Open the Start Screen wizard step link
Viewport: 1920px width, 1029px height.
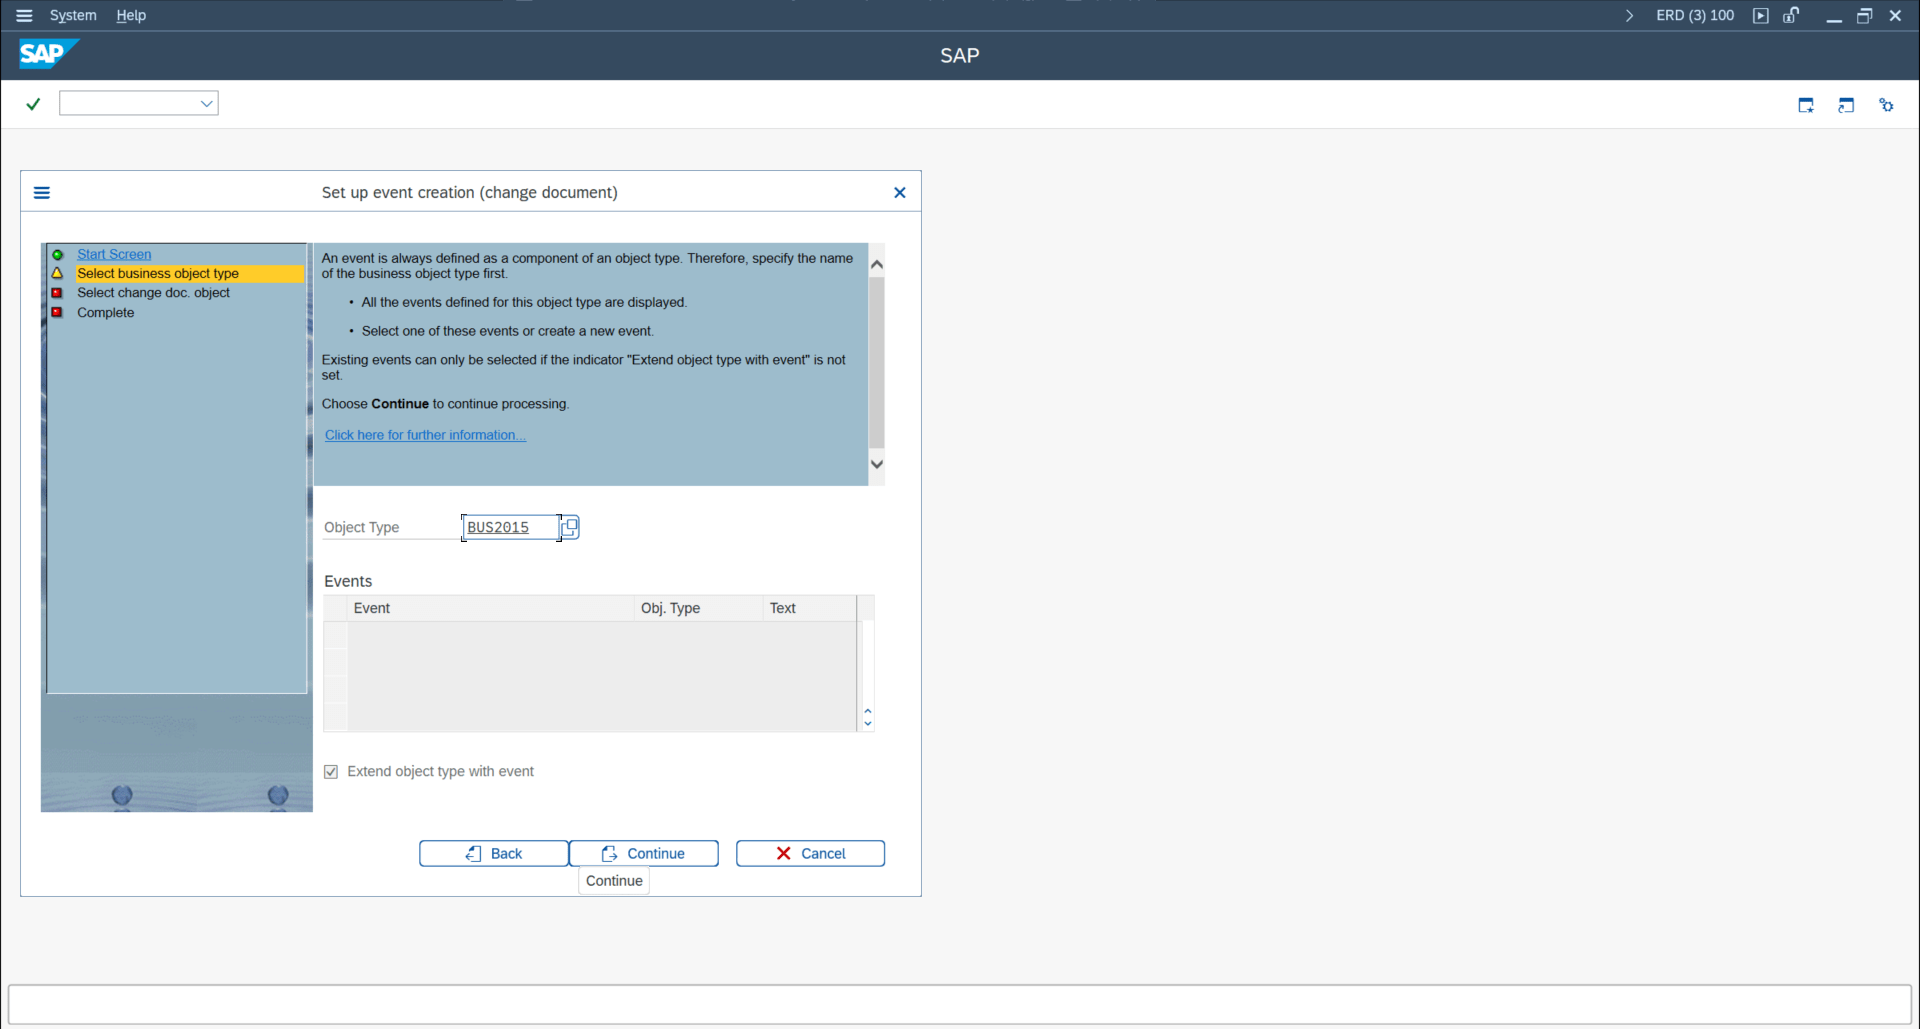114,254
